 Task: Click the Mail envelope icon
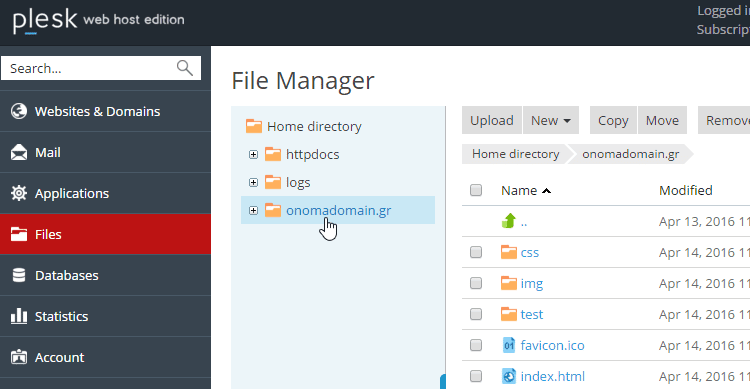point(19,152)
